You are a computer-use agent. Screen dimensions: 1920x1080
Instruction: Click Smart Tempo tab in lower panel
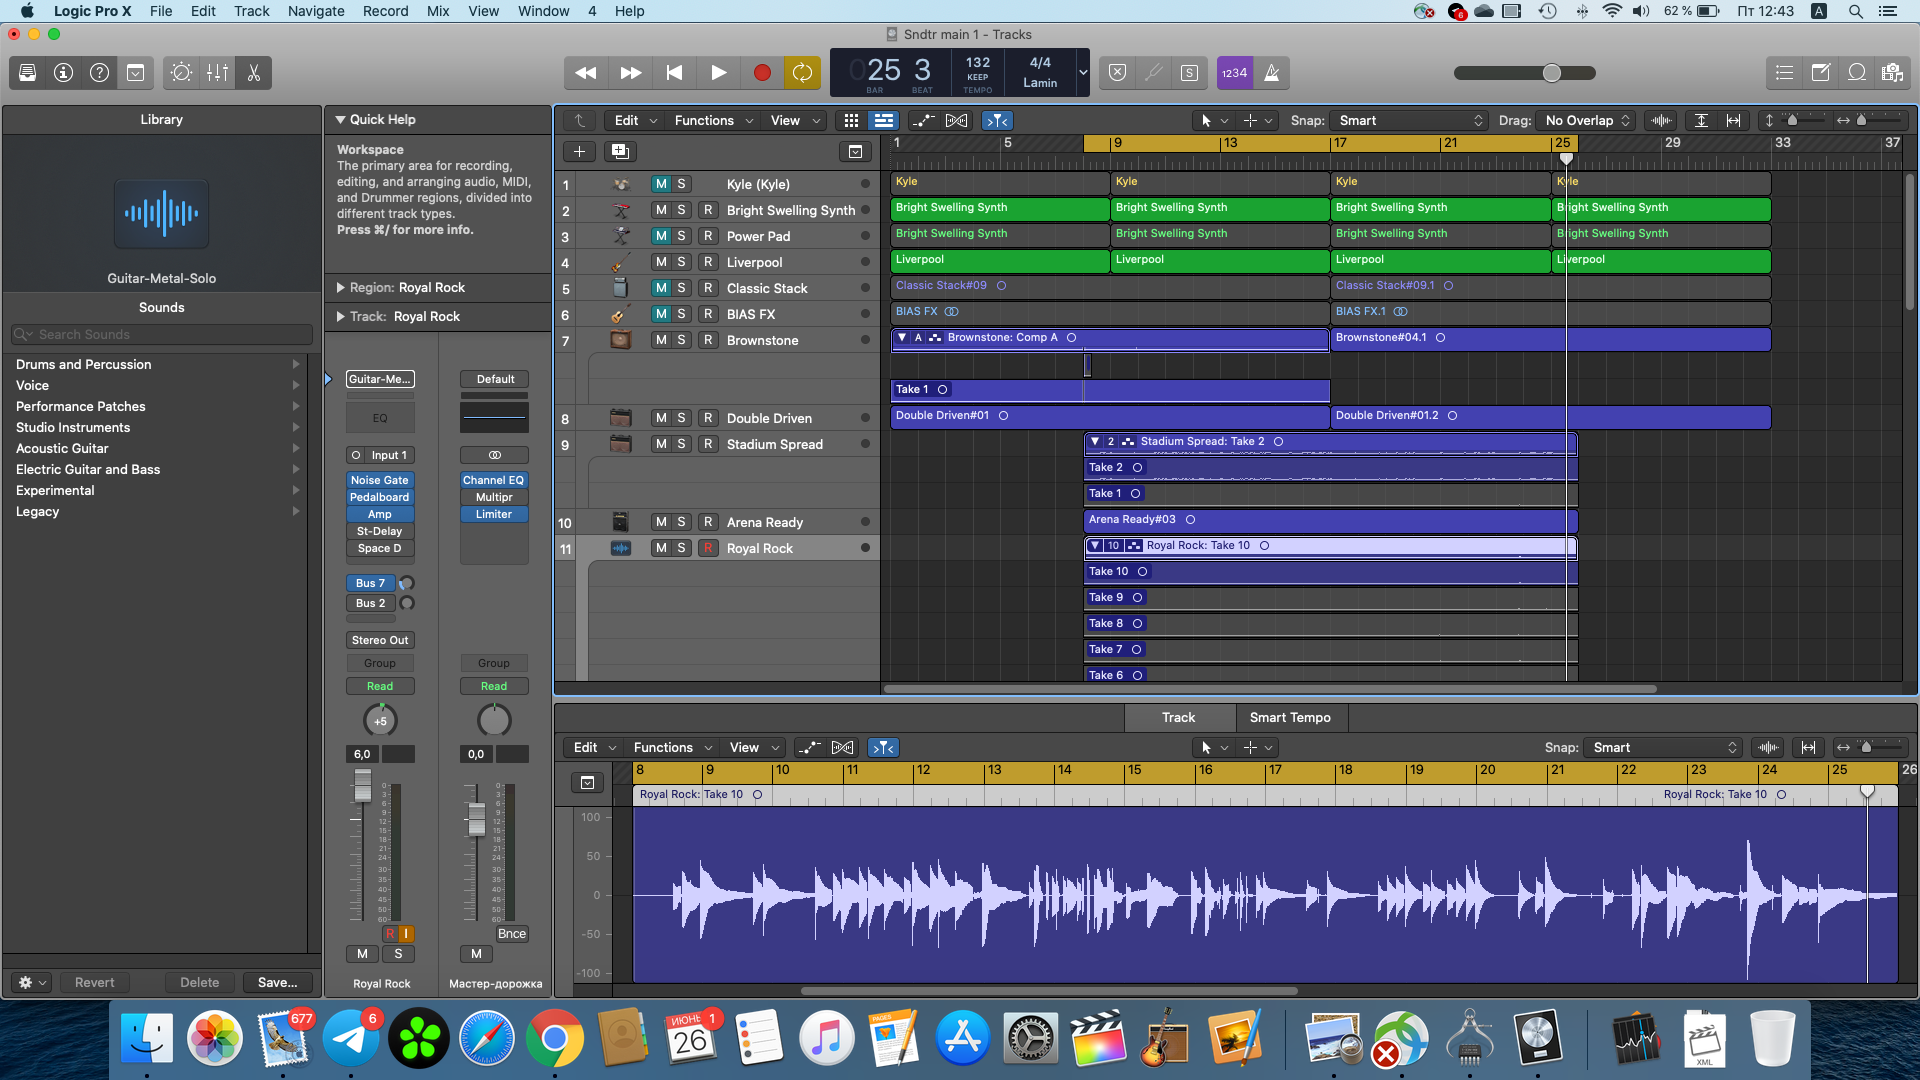click(1290, 716)
